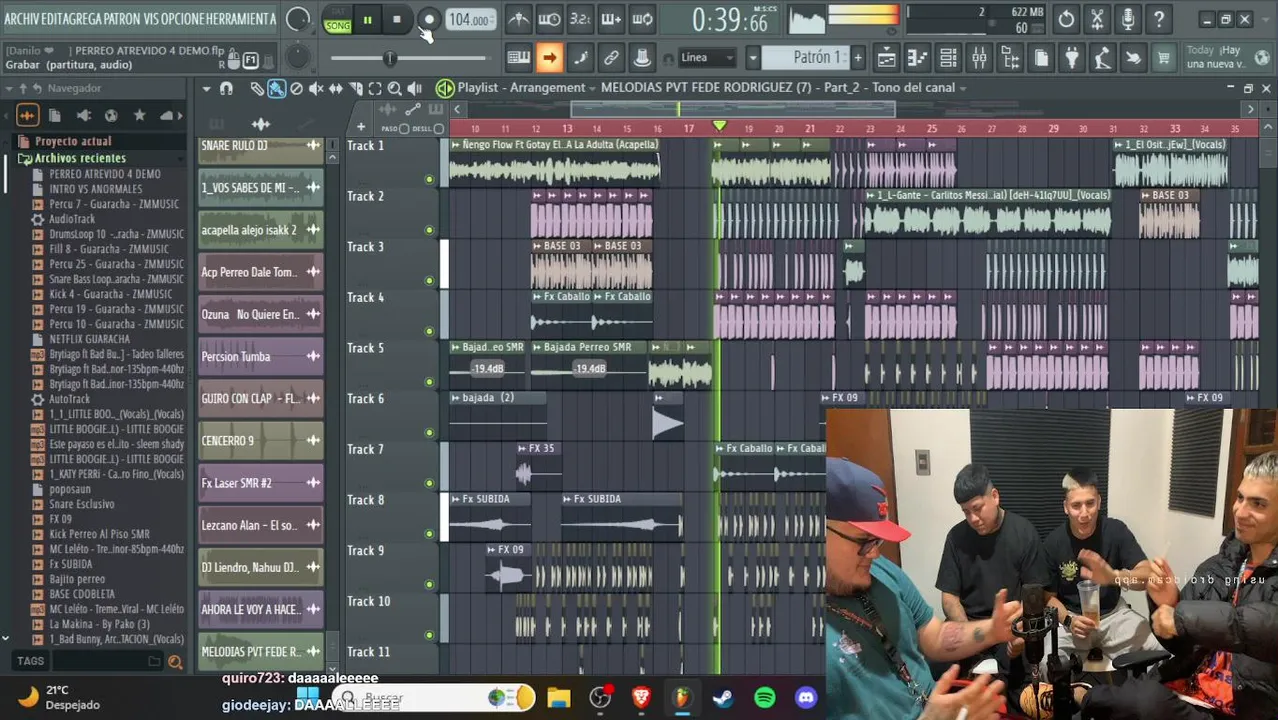Open the Línea snap dropdown

[708, 58]
